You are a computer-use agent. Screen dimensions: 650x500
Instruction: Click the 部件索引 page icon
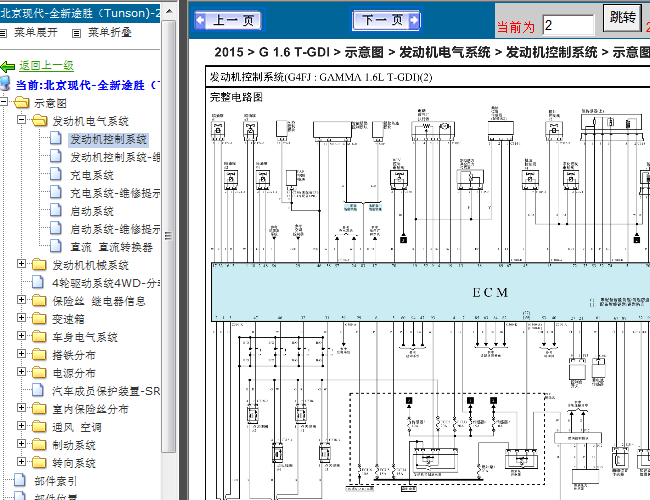click(x=20, y=480)
